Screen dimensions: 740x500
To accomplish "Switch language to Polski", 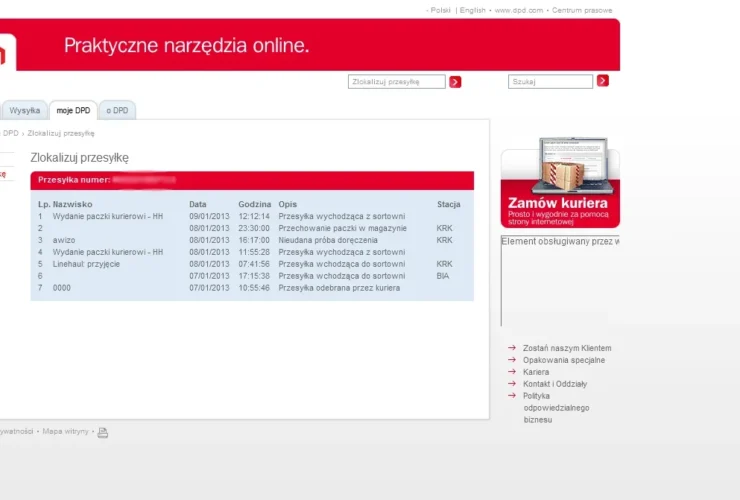I will pyautogui.click(x=440, y=10).
